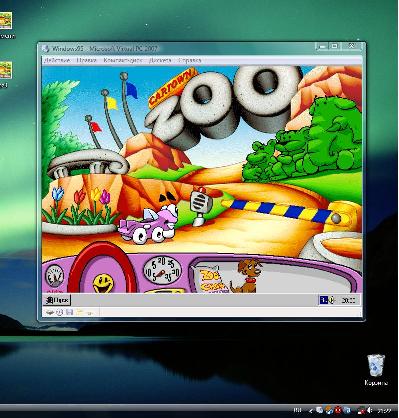
Task: Click the Windows 95 taskbar clock
Action: (x=349, y=300)
